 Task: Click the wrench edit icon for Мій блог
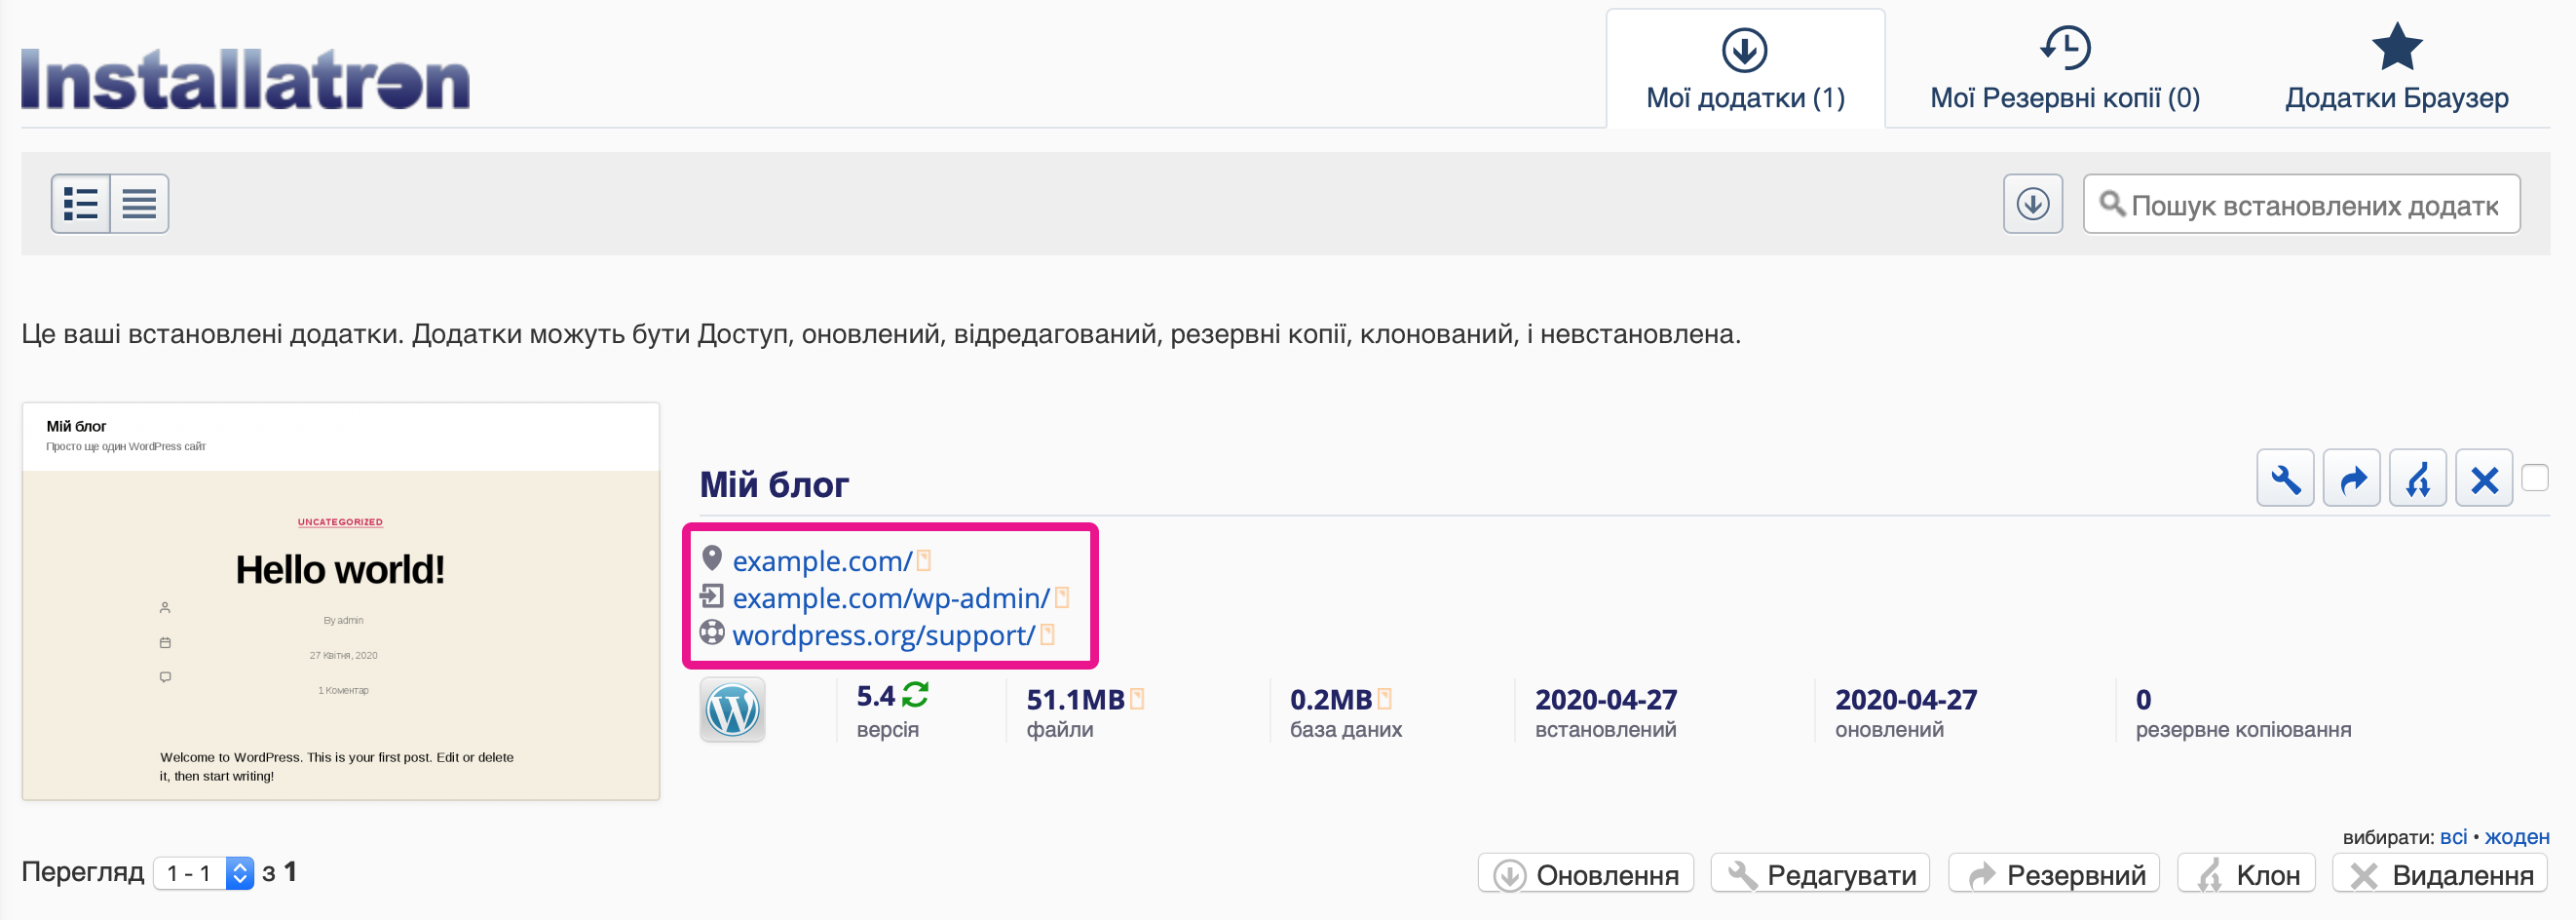(x=2285, y=479)
